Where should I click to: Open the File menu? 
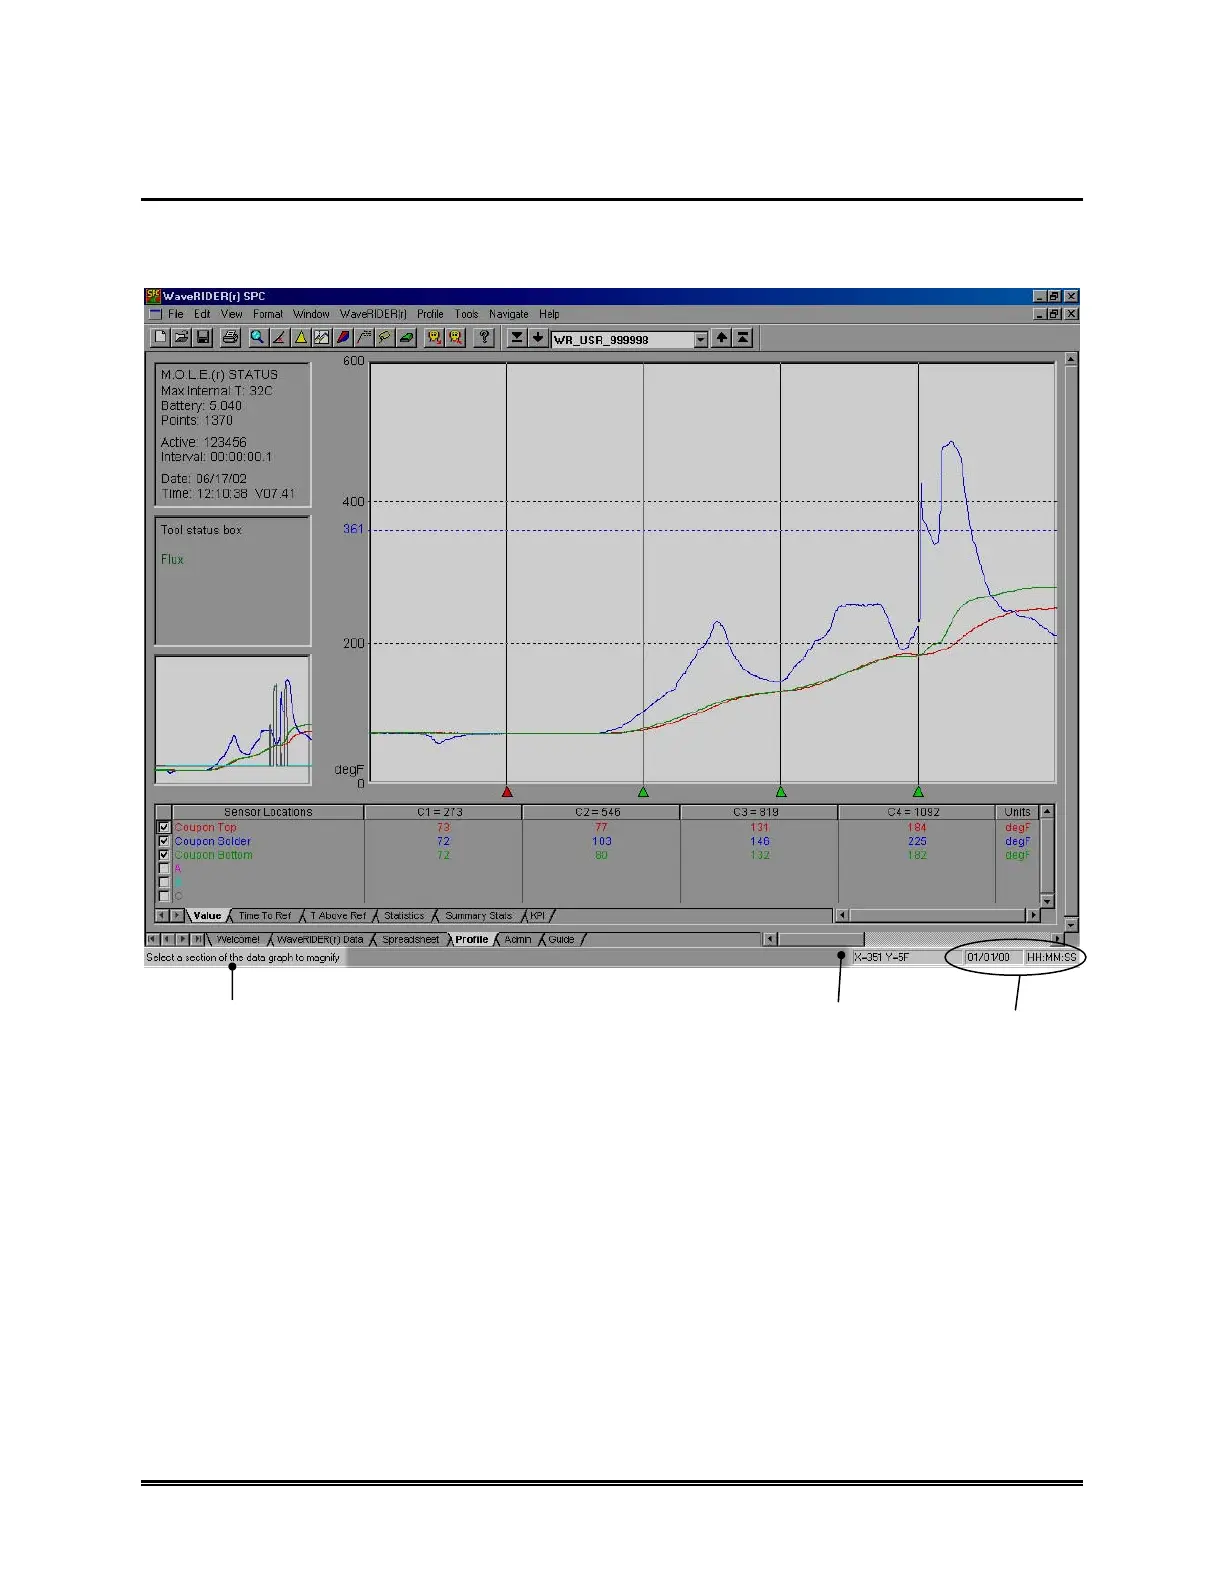(x=176, y=314)
